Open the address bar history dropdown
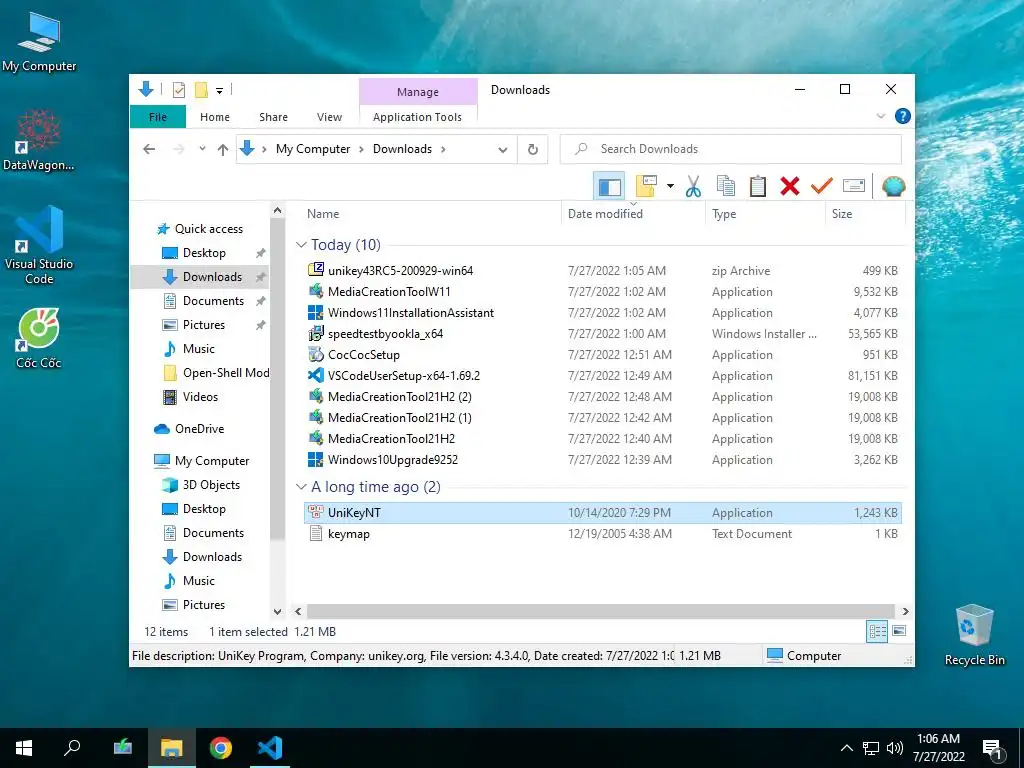The width and height of the screenshot is (1024, 768). (502, 150)
